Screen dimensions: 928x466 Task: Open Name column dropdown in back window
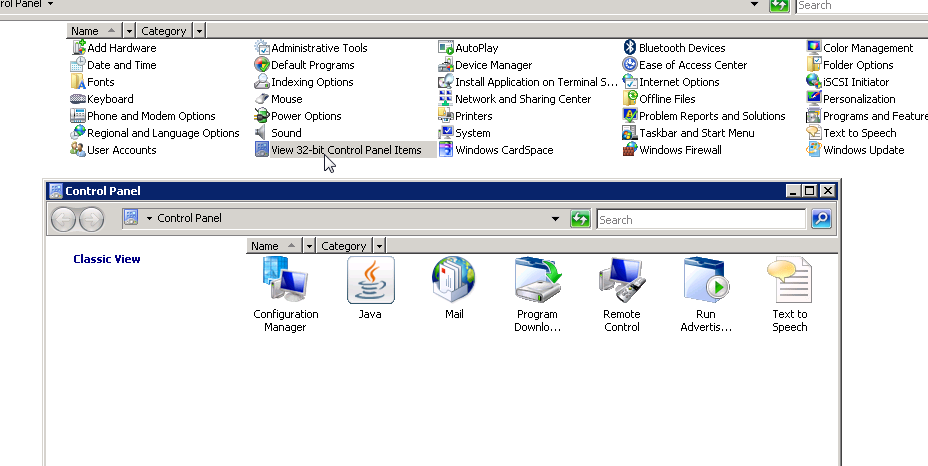[x=129, y=31]
